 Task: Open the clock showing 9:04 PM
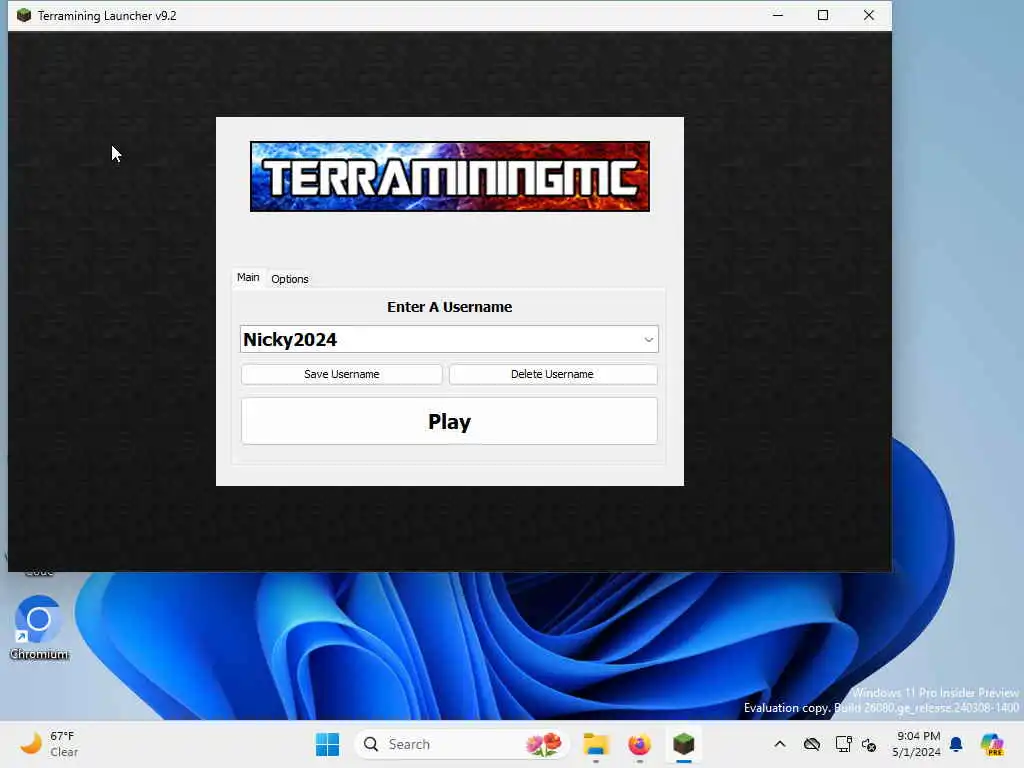pyautogui.click(x=916, y=744)
